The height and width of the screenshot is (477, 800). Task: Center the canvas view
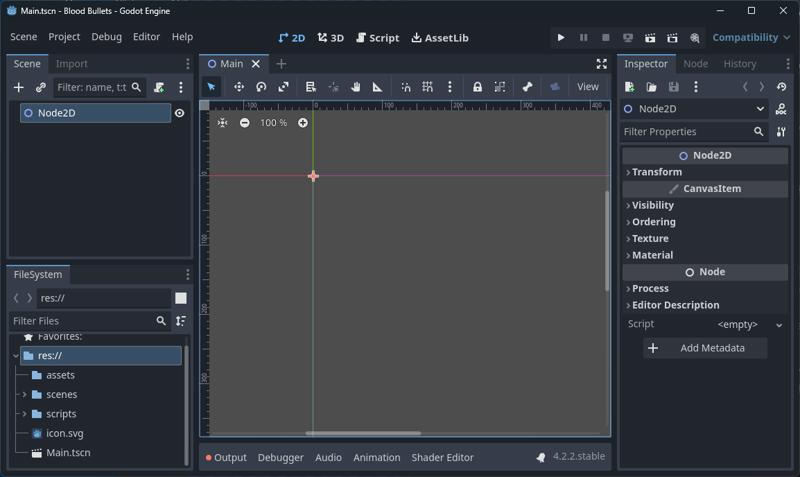point(222,122)
